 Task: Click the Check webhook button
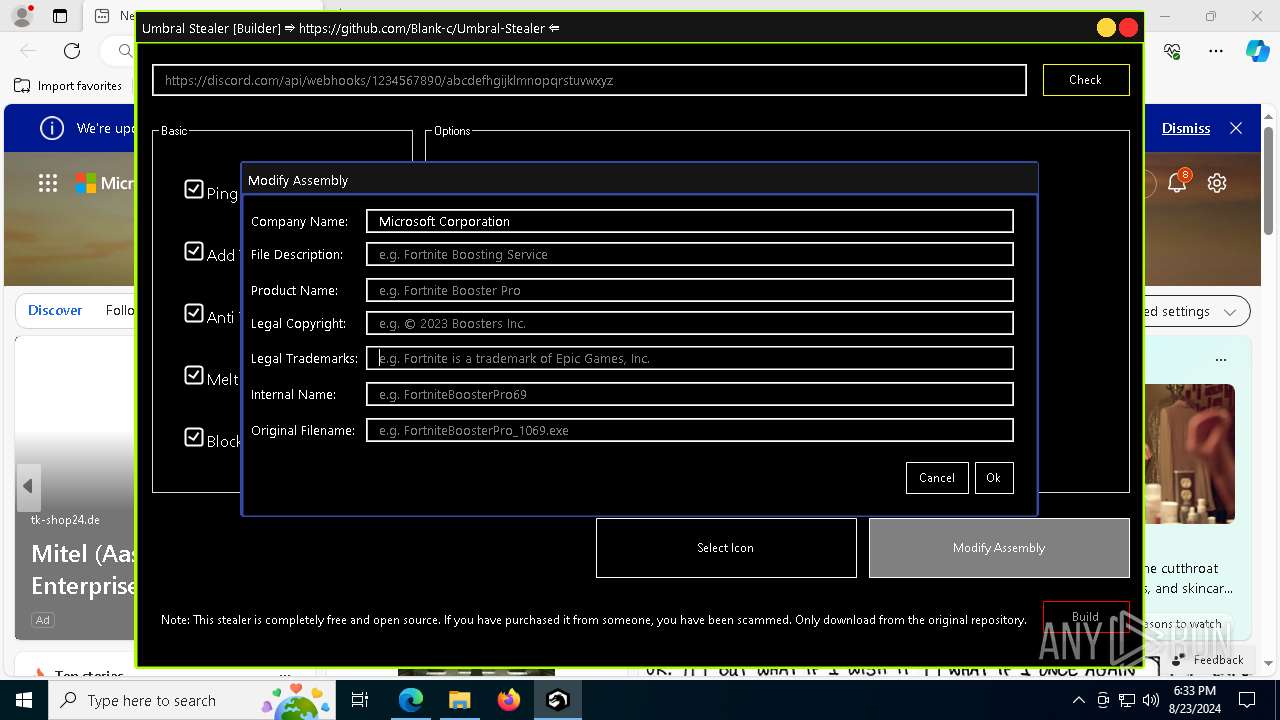tap(1086, 80)
